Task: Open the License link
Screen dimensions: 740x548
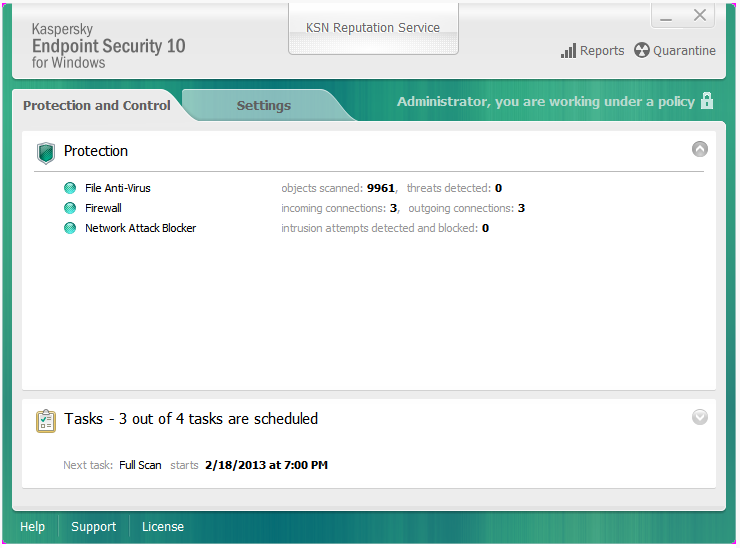Action: click(x=163, y=527)
